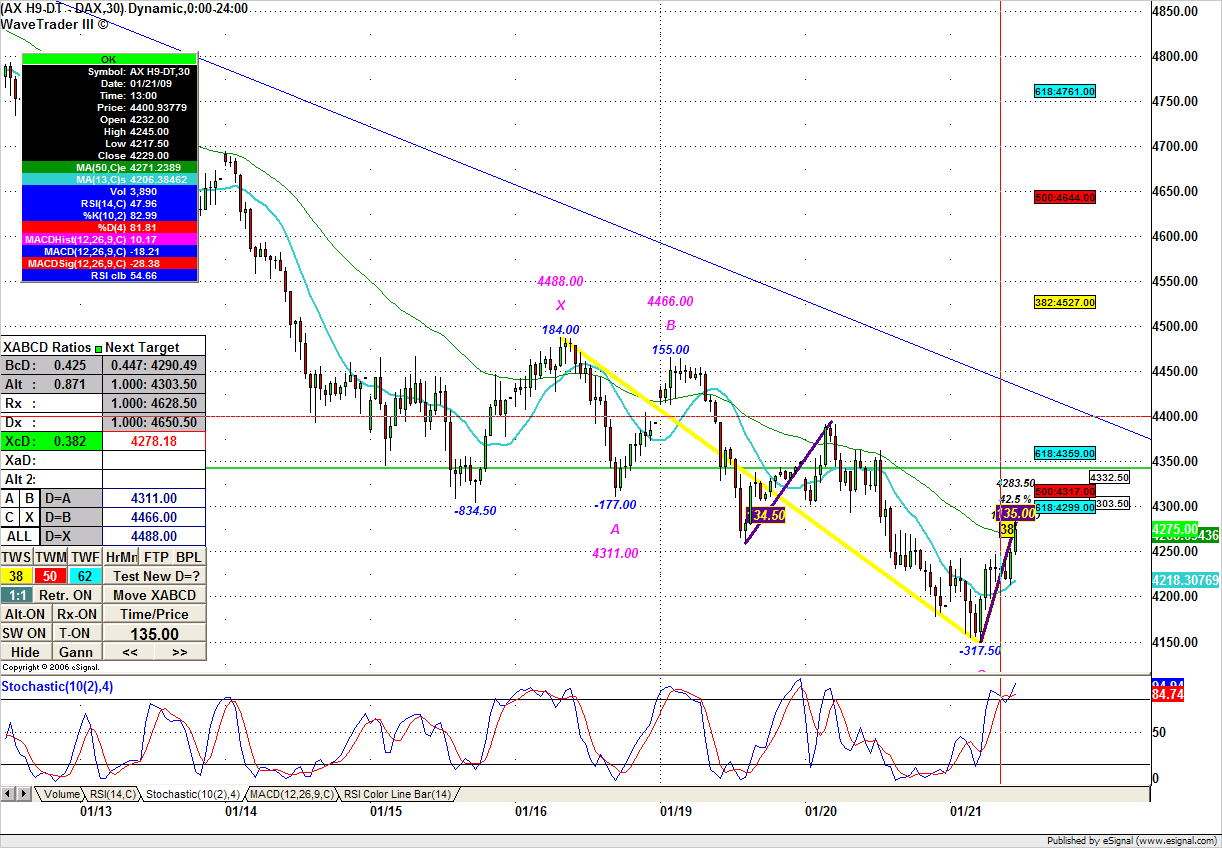Toggle SW ON setting
Viewport: 1222px width, 848px height.
pos(25,633)
